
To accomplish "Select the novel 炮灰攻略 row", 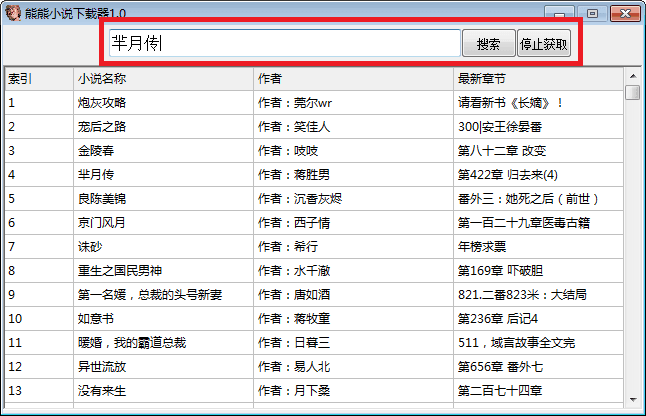I will 102,102.
